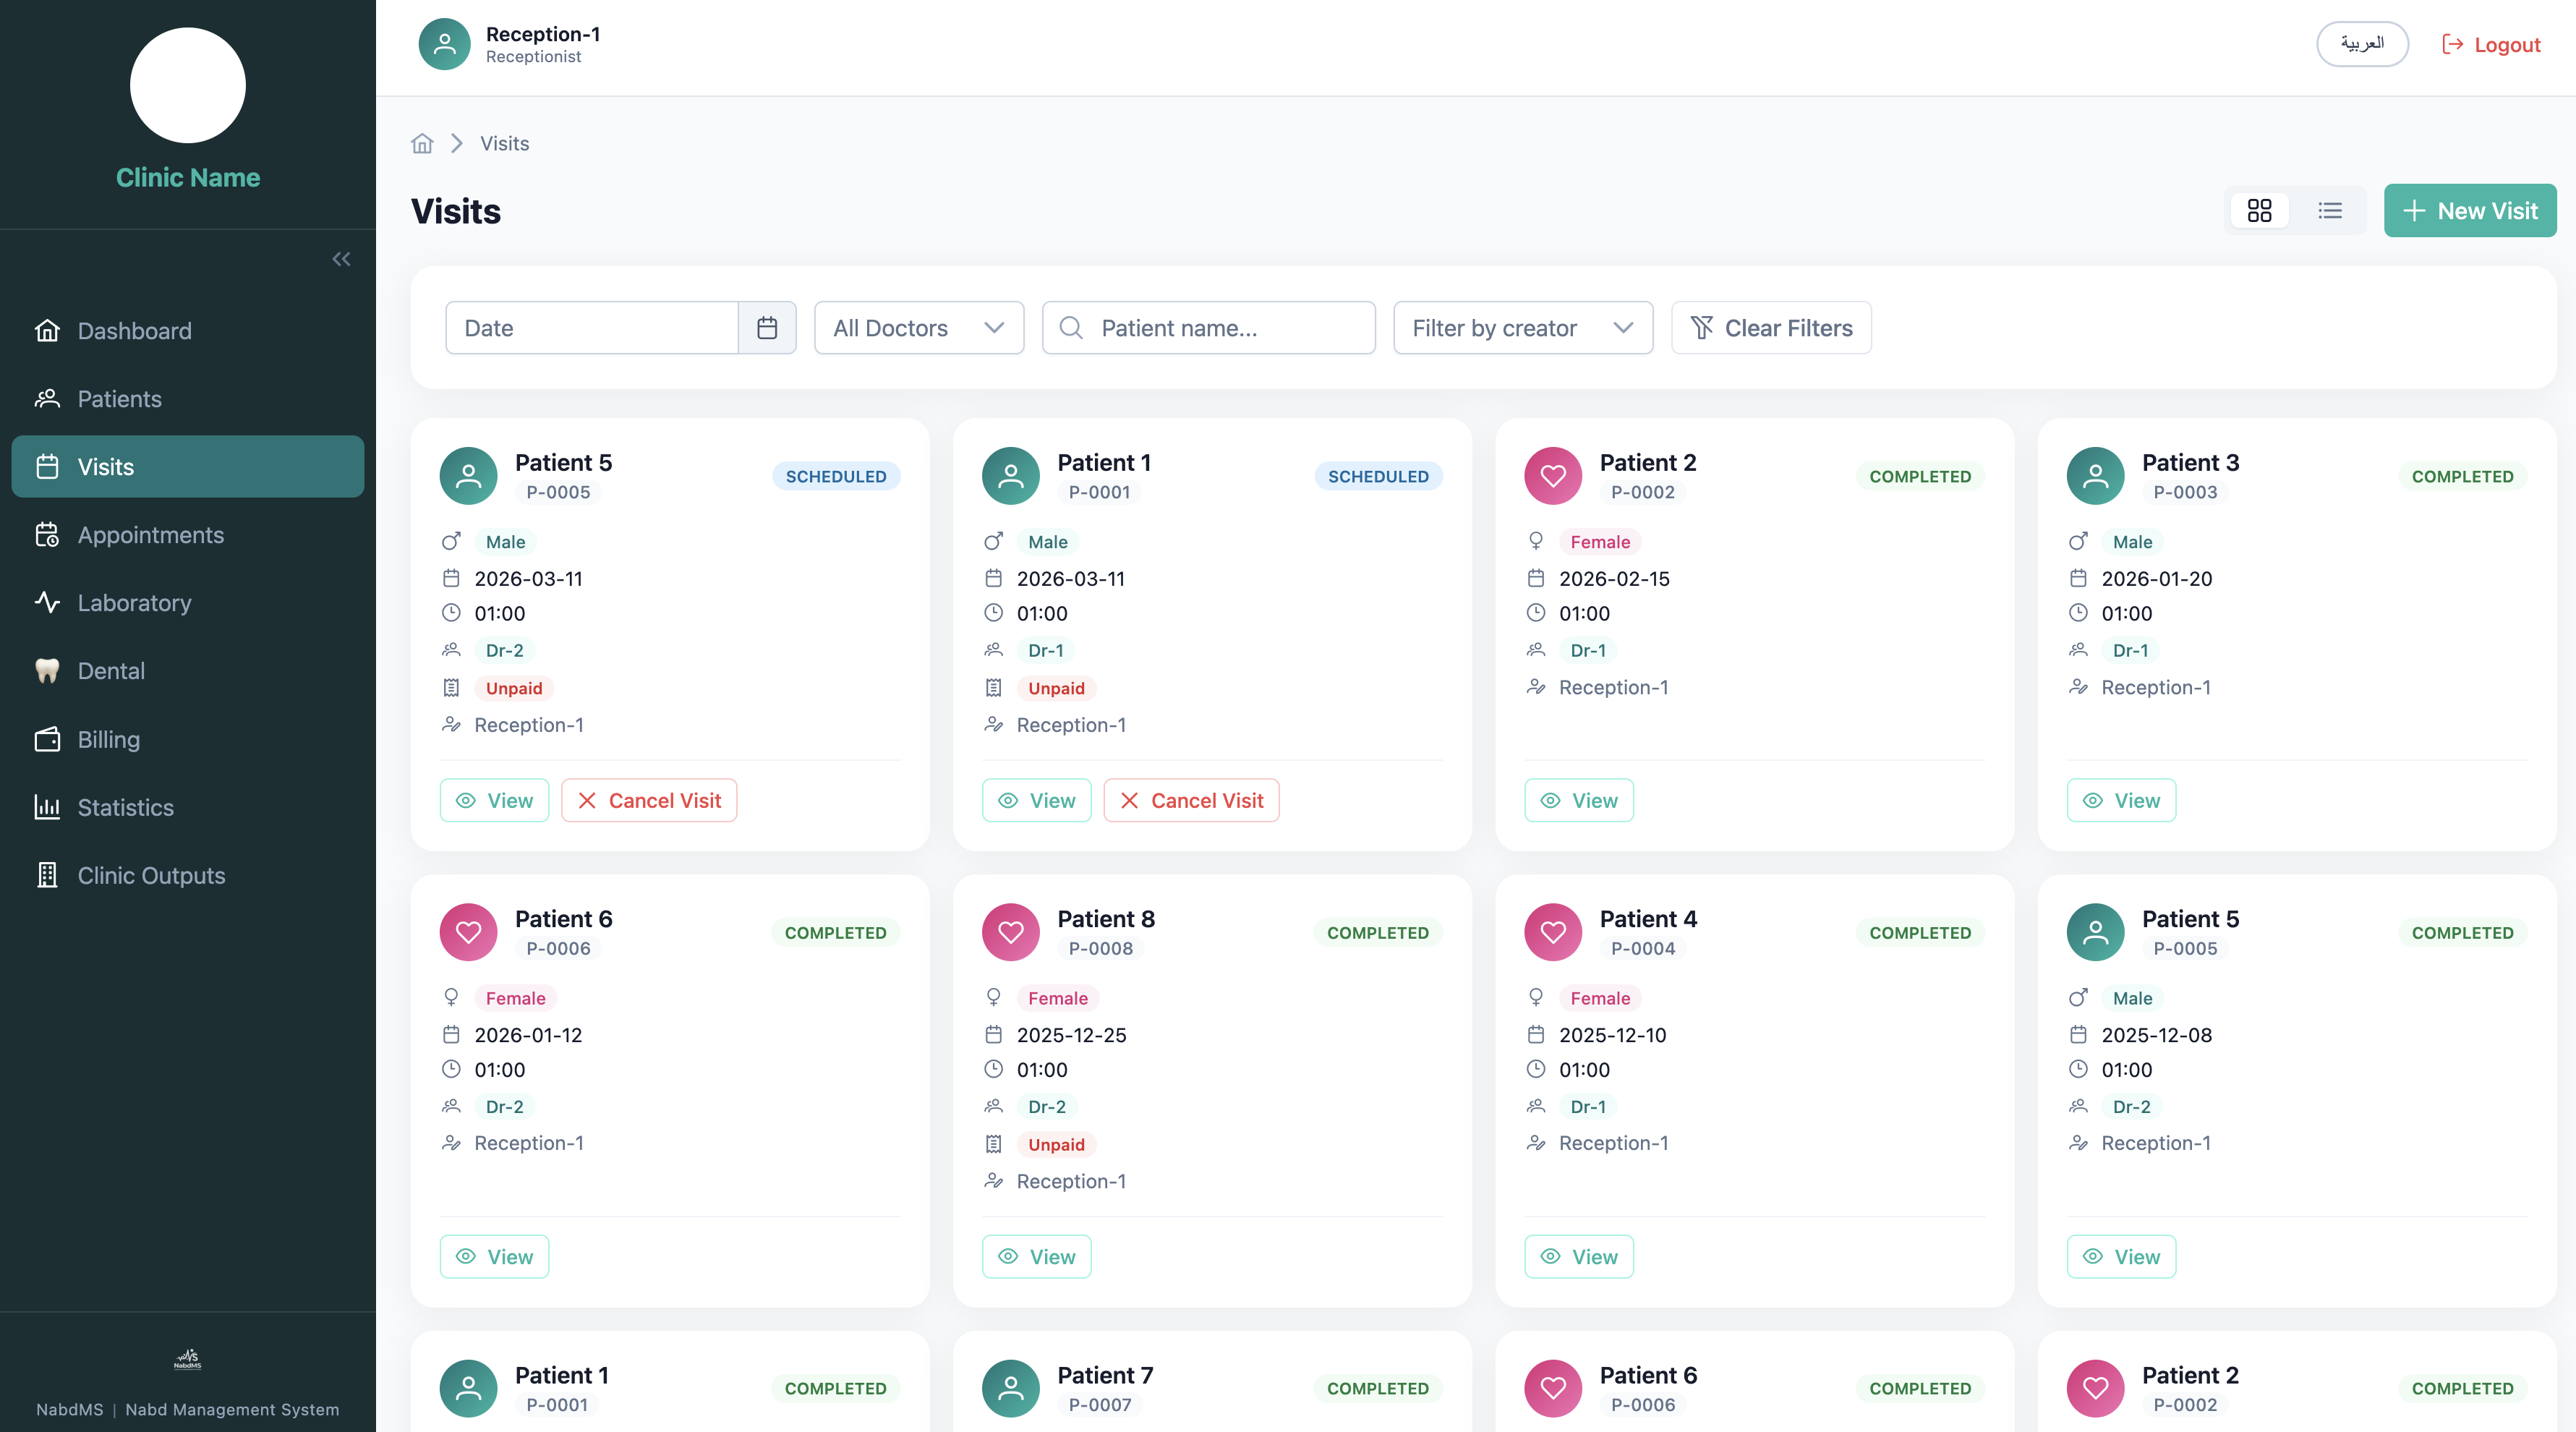Click the clinic logo circle
2576x1432 pixels.
[x=188, y=85]
